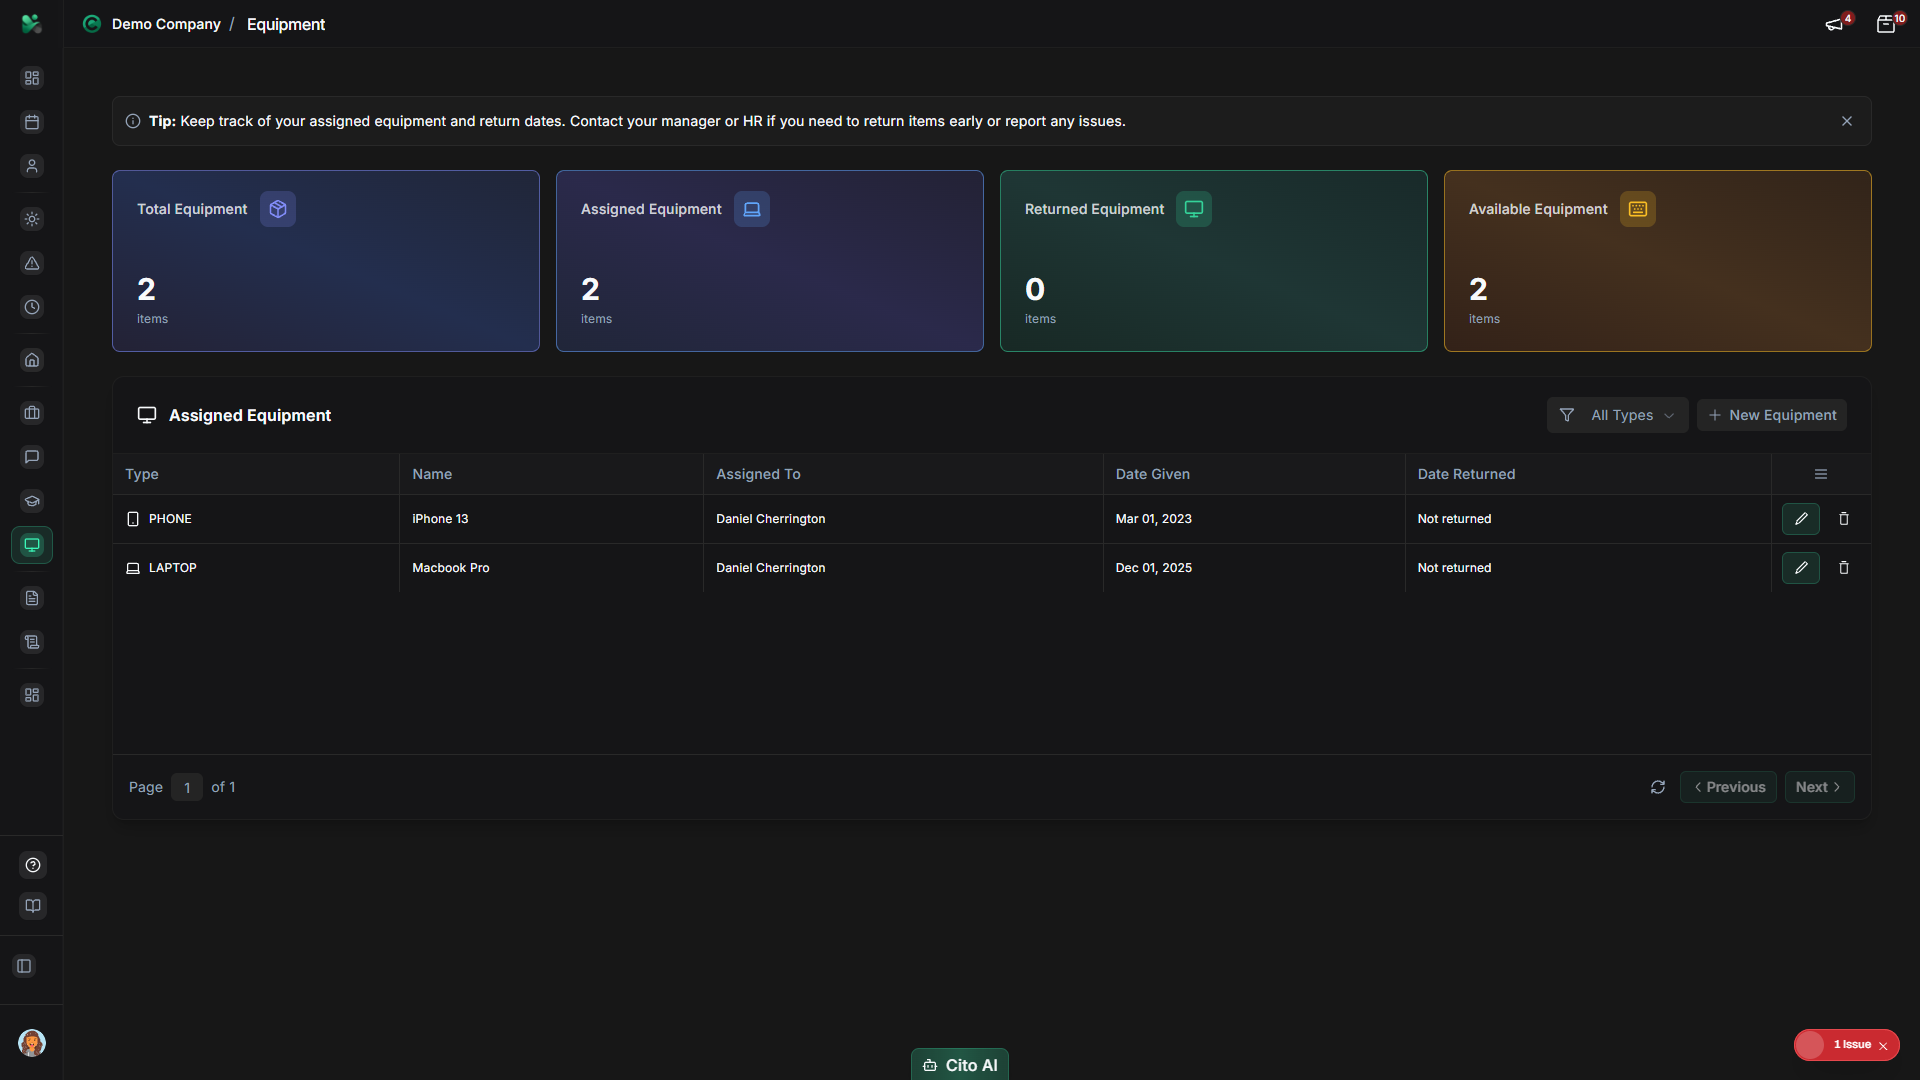The height and width of the screenshot is (1080, 1920).
Task: Open the chat messages sidebar icon
Action: (x=32, y=457)
